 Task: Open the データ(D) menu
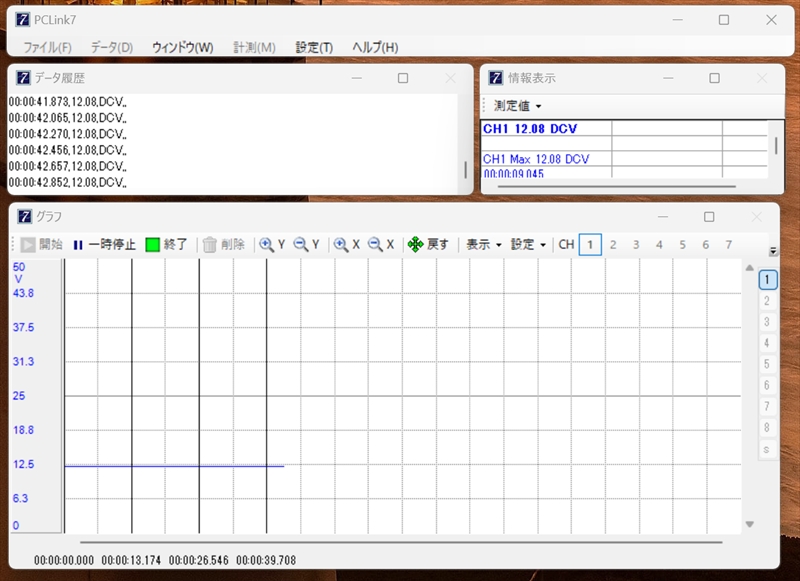112,47
